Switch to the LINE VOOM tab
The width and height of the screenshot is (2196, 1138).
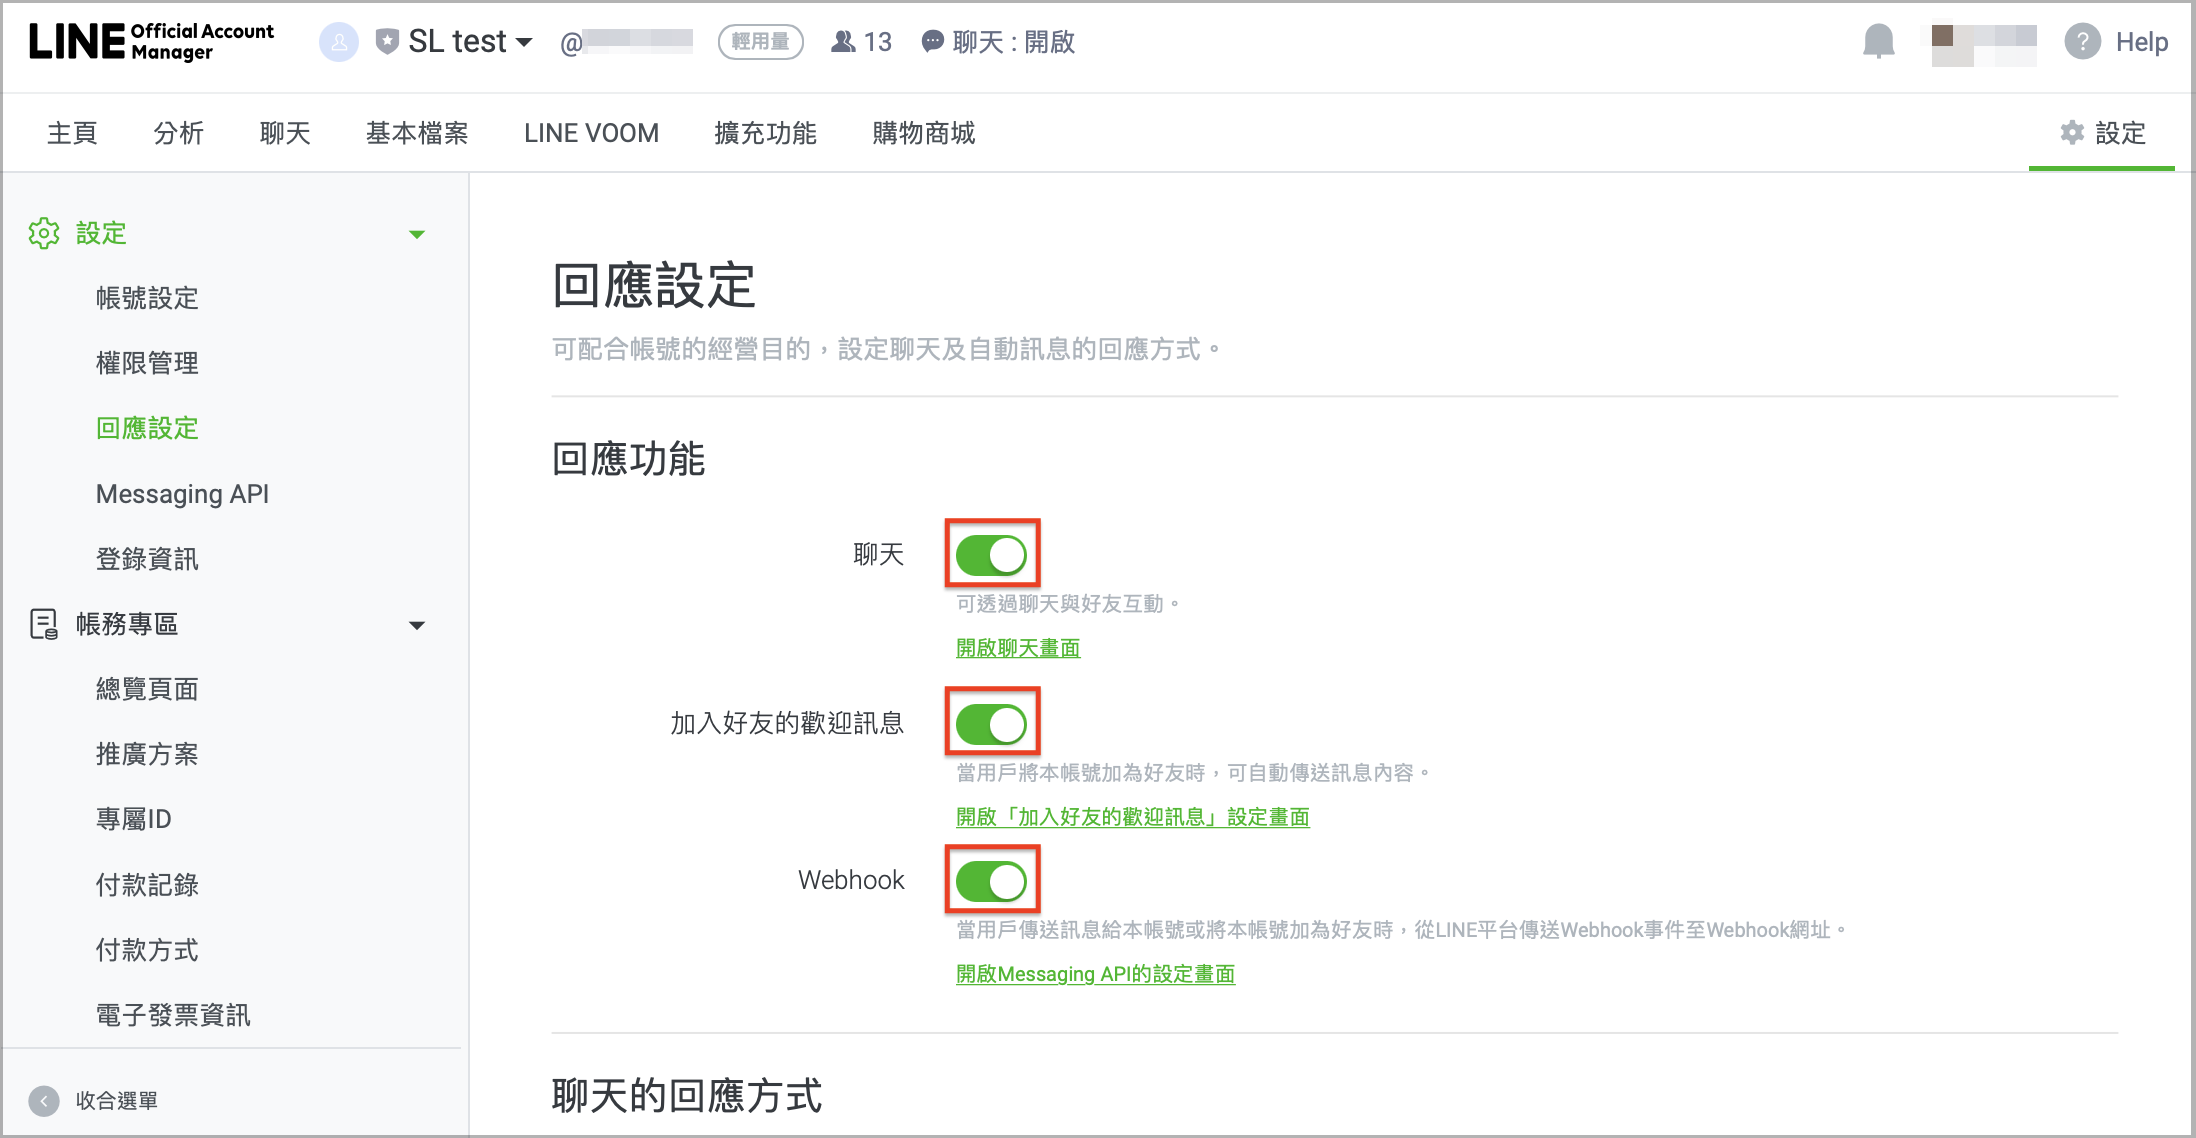click(592, 133)
